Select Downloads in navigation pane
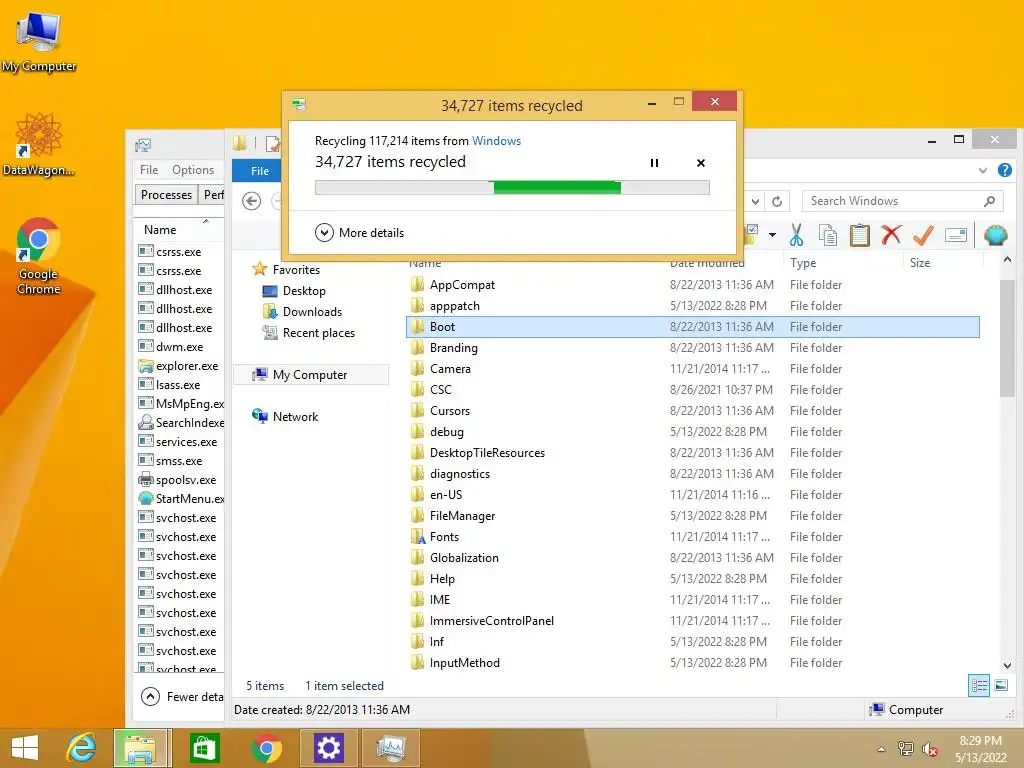 (302, 312)
